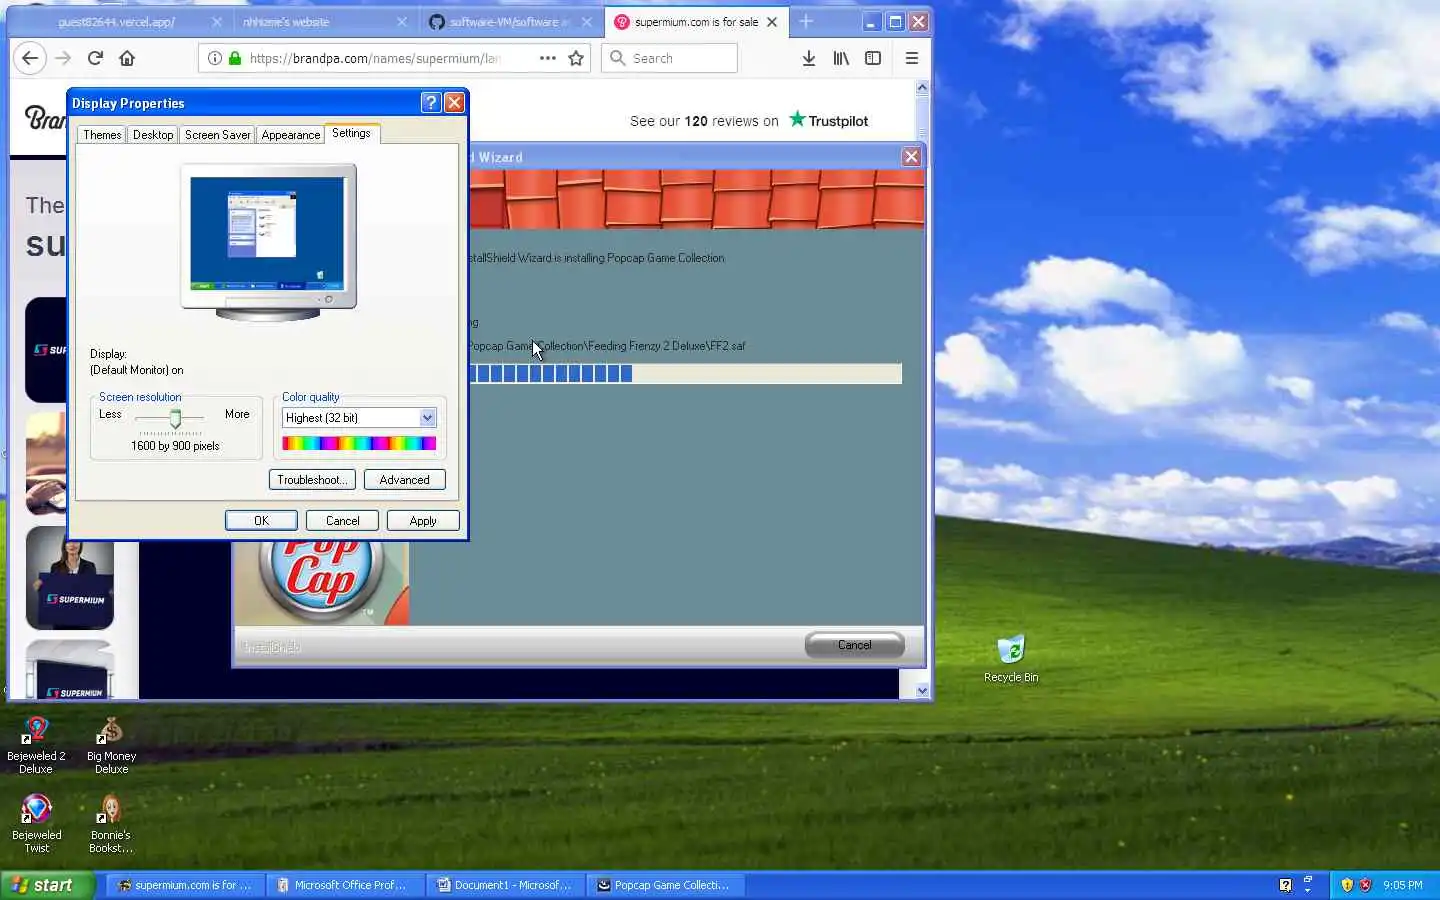Open the Firefox hamburger menu
The image size is (1440, 900).
(912, 58)
